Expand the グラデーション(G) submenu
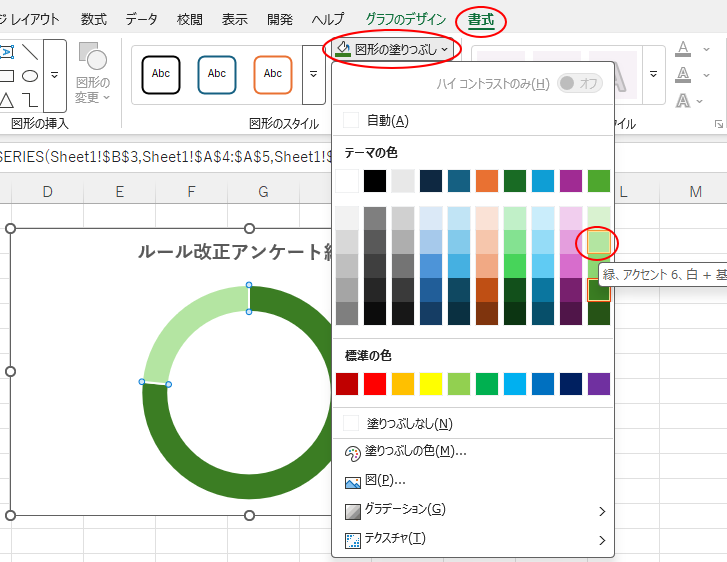This screenshot has width=727, height=562. click(x=473, y=510)
